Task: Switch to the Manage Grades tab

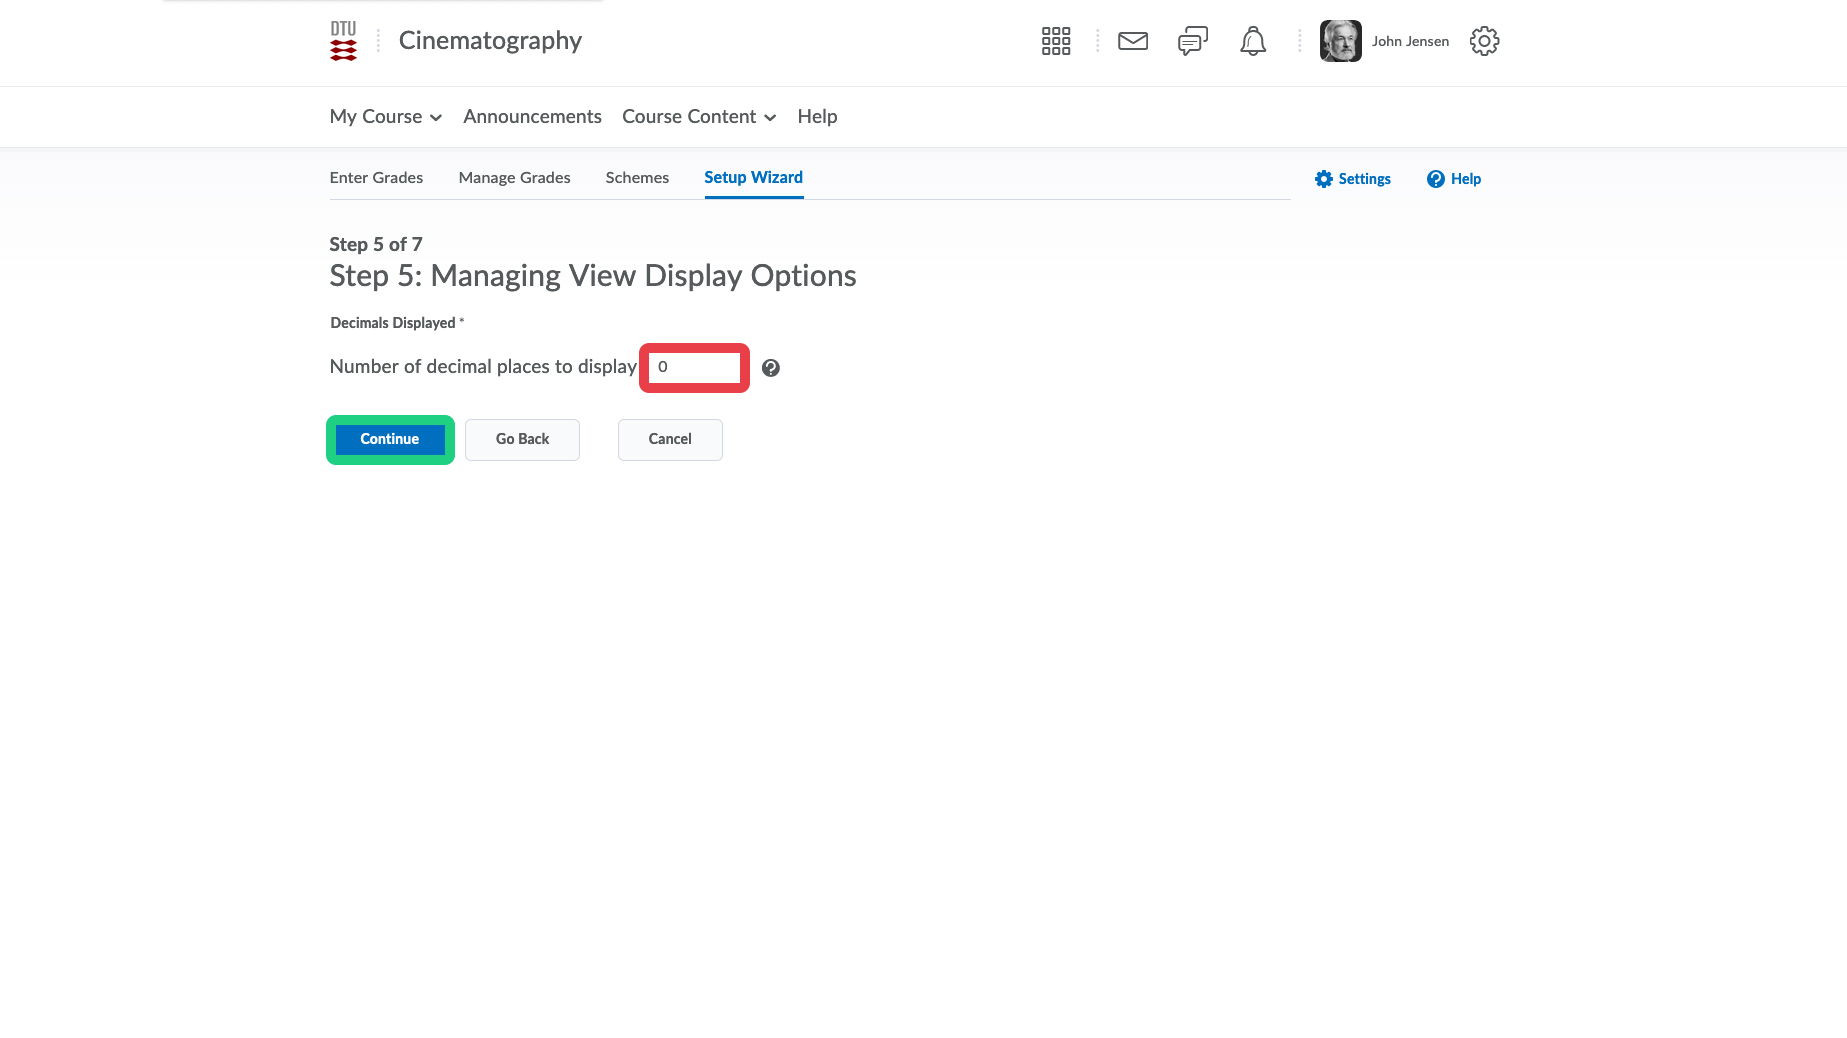Action: 514,178
